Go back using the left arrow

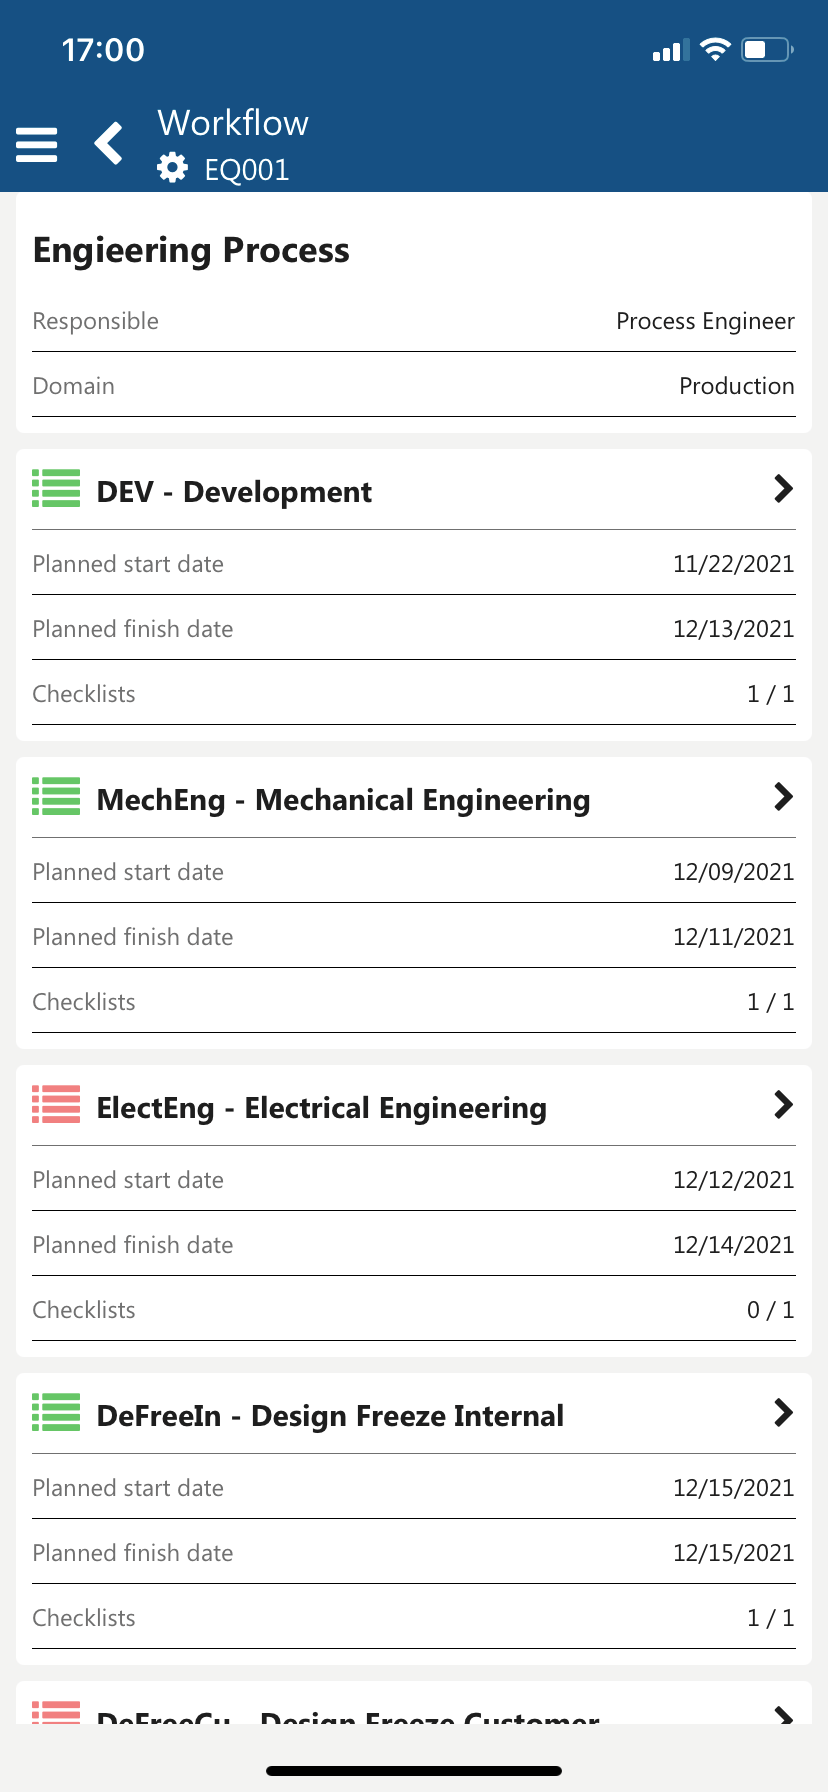[109, 144]
